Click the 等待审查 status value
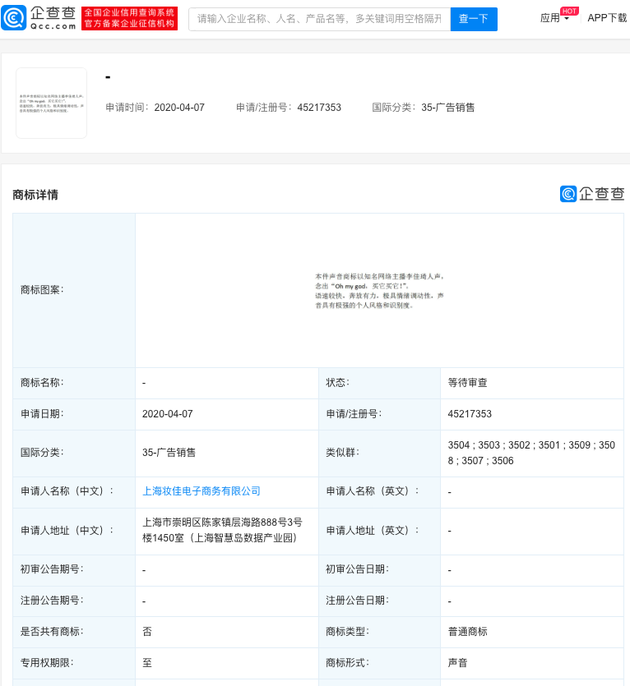The width and height of the screenshot is (630, 686). (468, 382)
